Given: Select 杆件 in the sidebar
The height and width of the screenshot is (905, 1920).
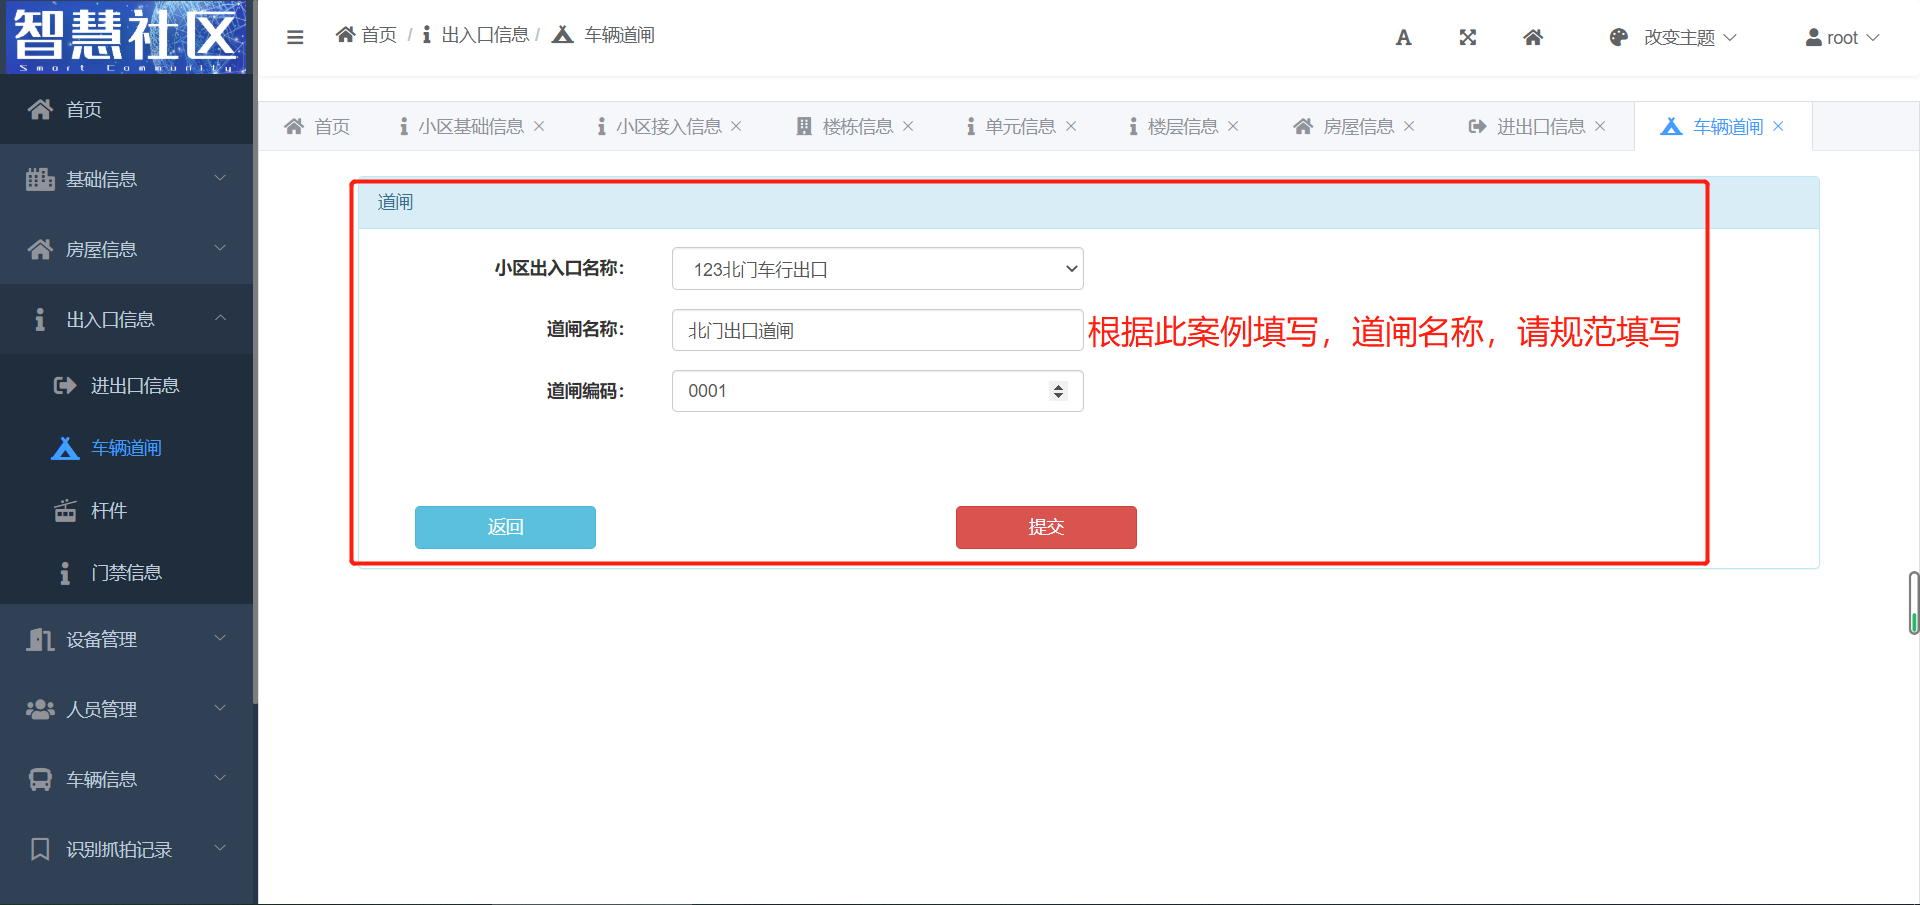Looking at the screenshot, I should tap(108, 511).
